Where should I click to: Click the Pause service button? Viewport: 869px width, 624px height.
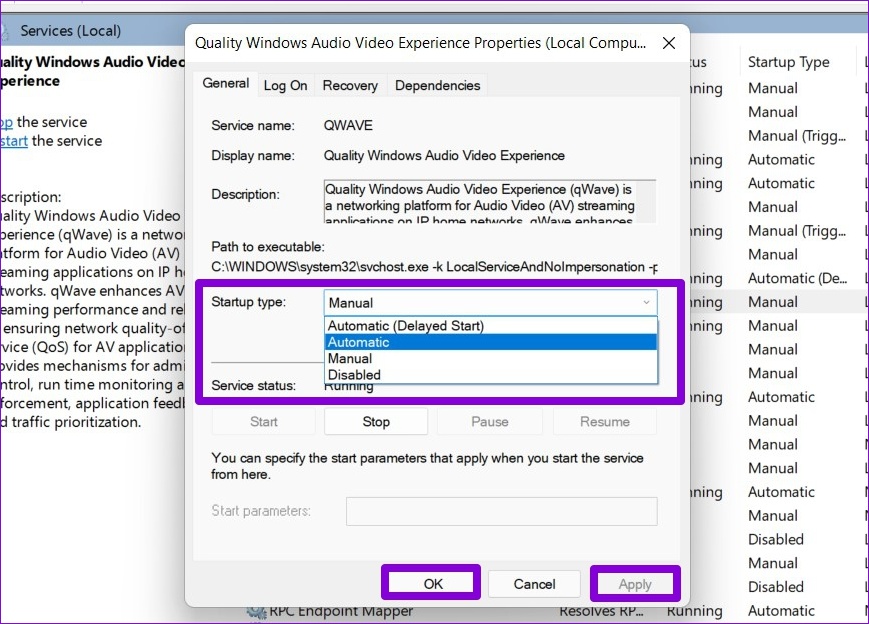click(x=490, y=422)
